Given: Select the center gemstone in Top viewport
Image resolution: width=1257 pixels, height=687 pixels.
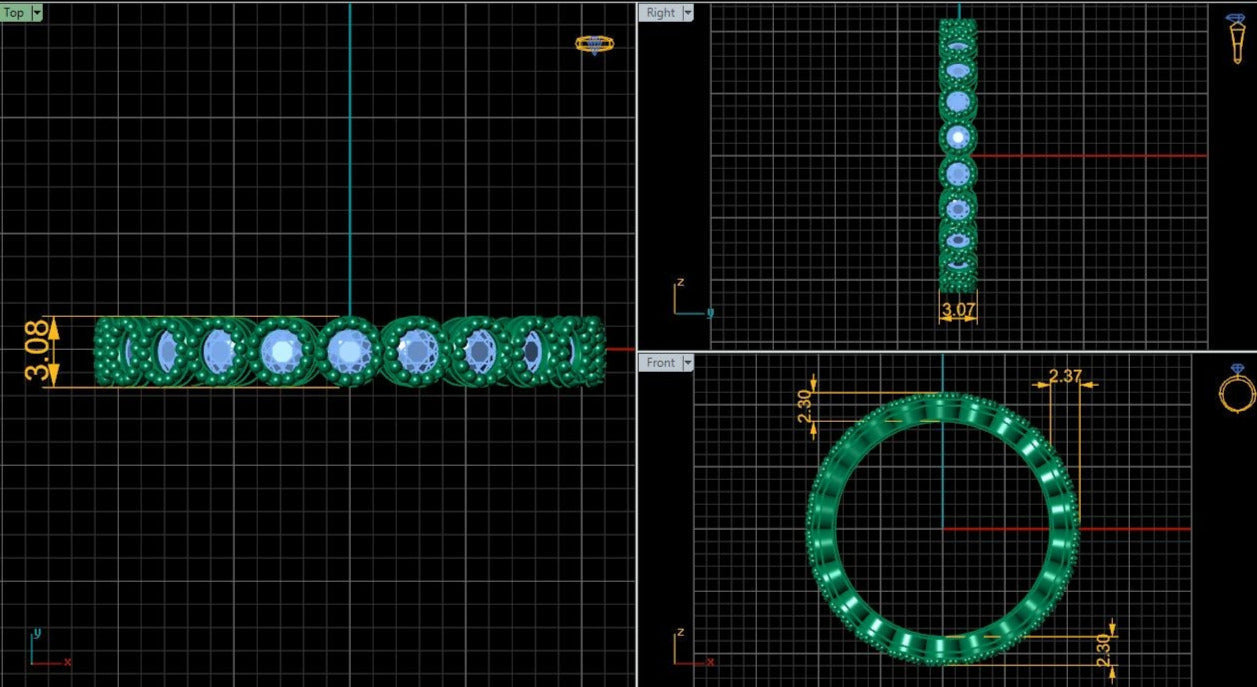Looking at the screenshot, I should [x=349, y=351].
